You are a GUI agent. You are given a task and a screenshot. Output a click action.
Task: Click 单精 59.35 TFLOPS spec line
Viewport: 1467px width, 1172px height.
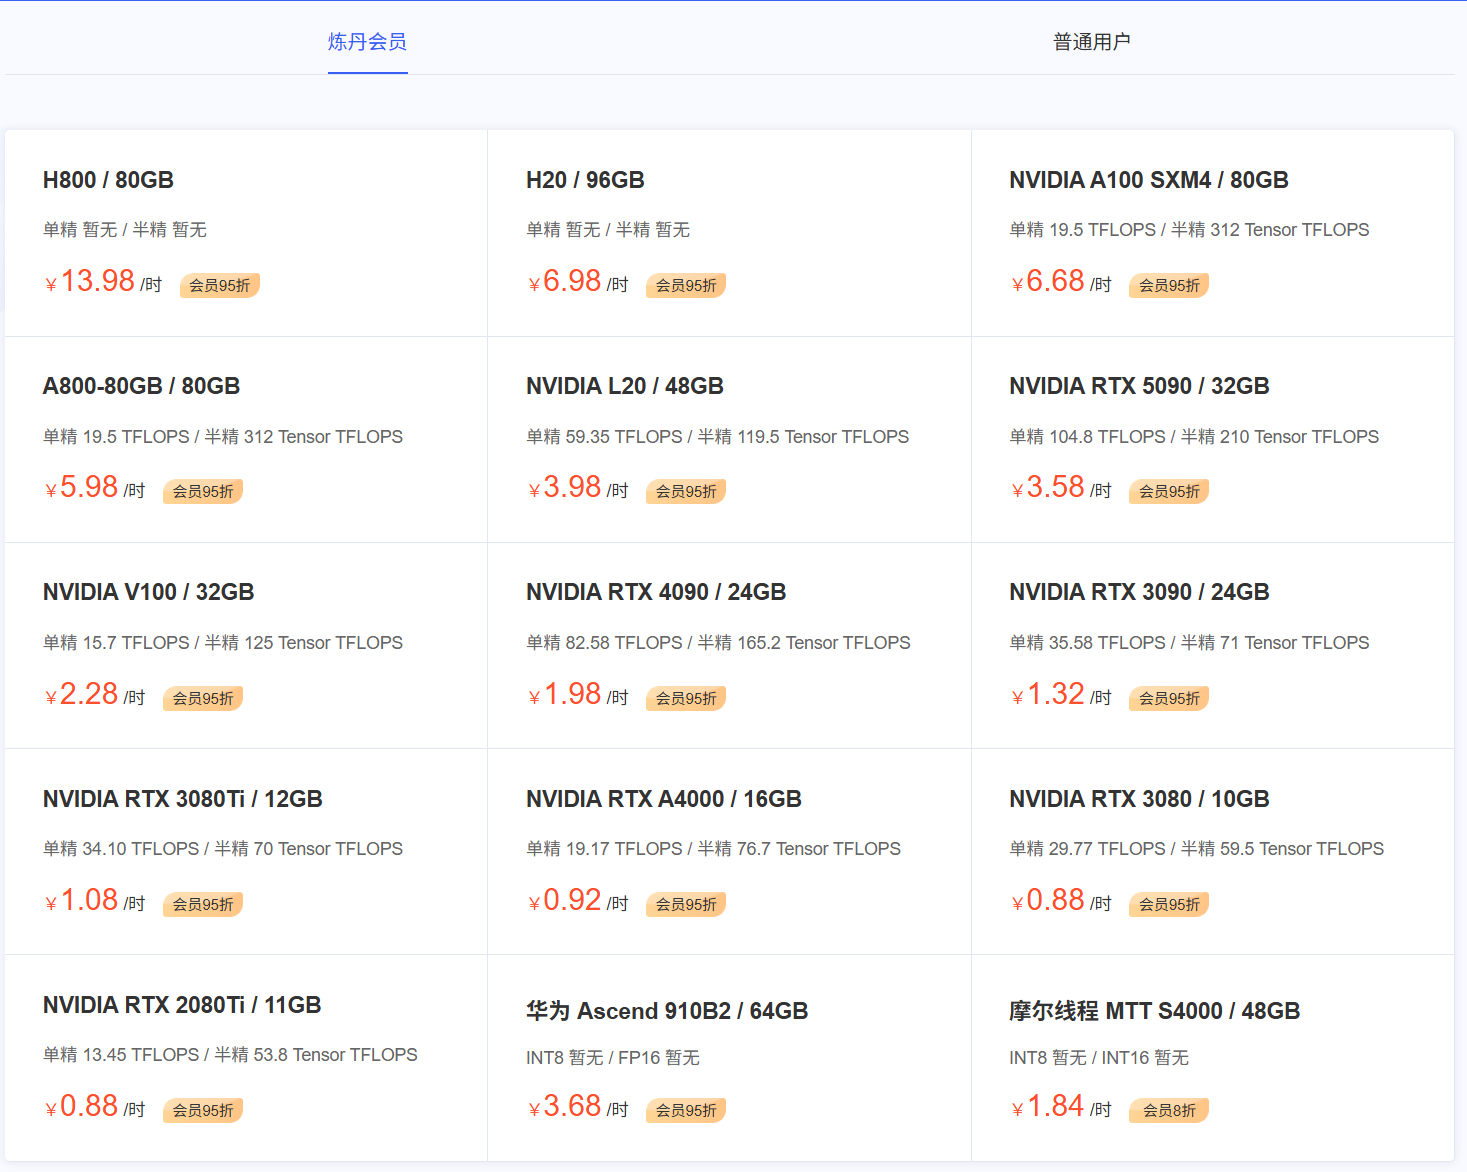pos(717,437)
